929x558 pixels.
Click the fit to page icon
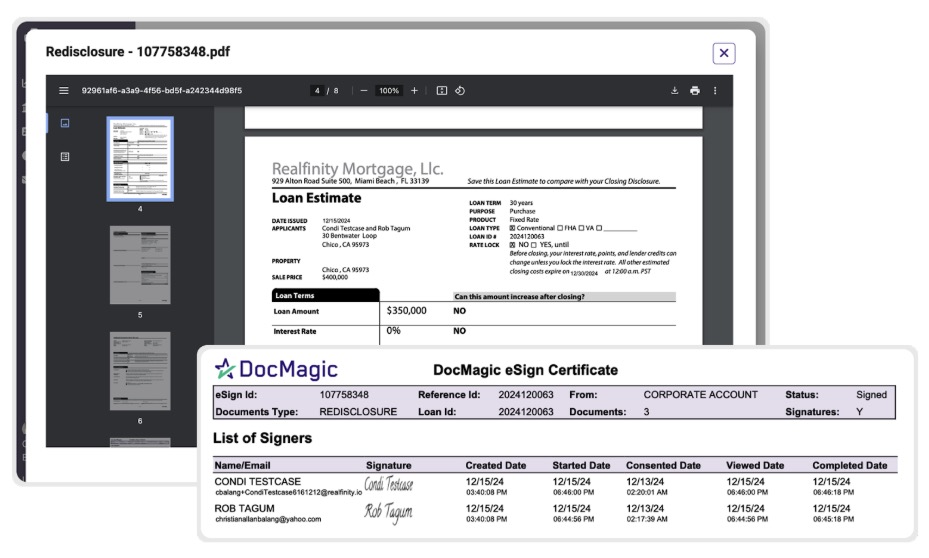441,91
